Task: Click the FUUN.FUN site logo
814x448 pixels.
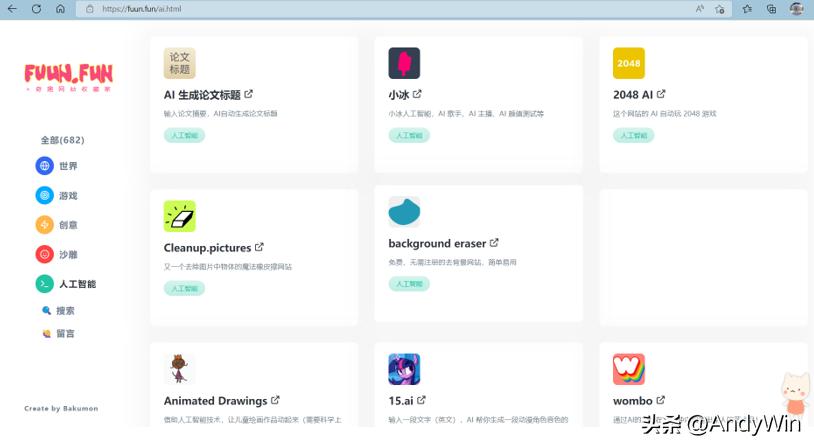Action: tap(69, 77)
